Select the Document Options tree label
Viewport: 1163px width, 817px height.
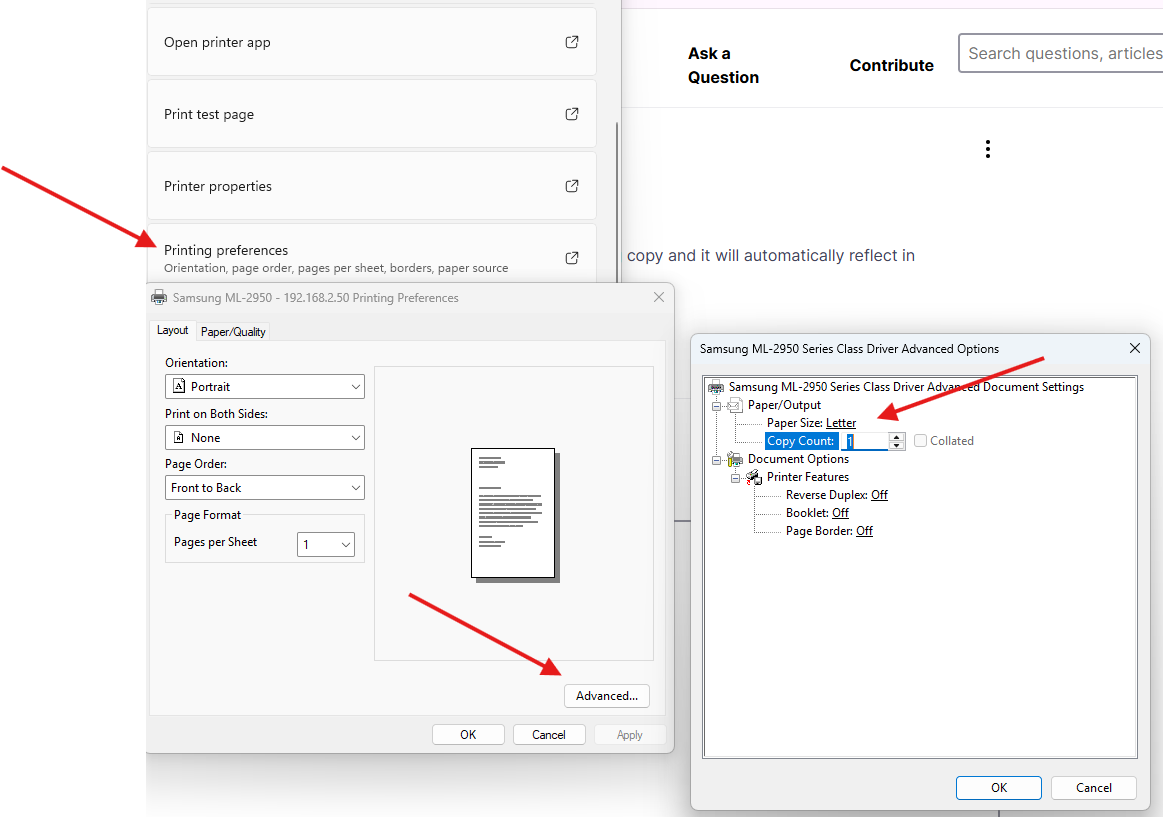(798, 459)
